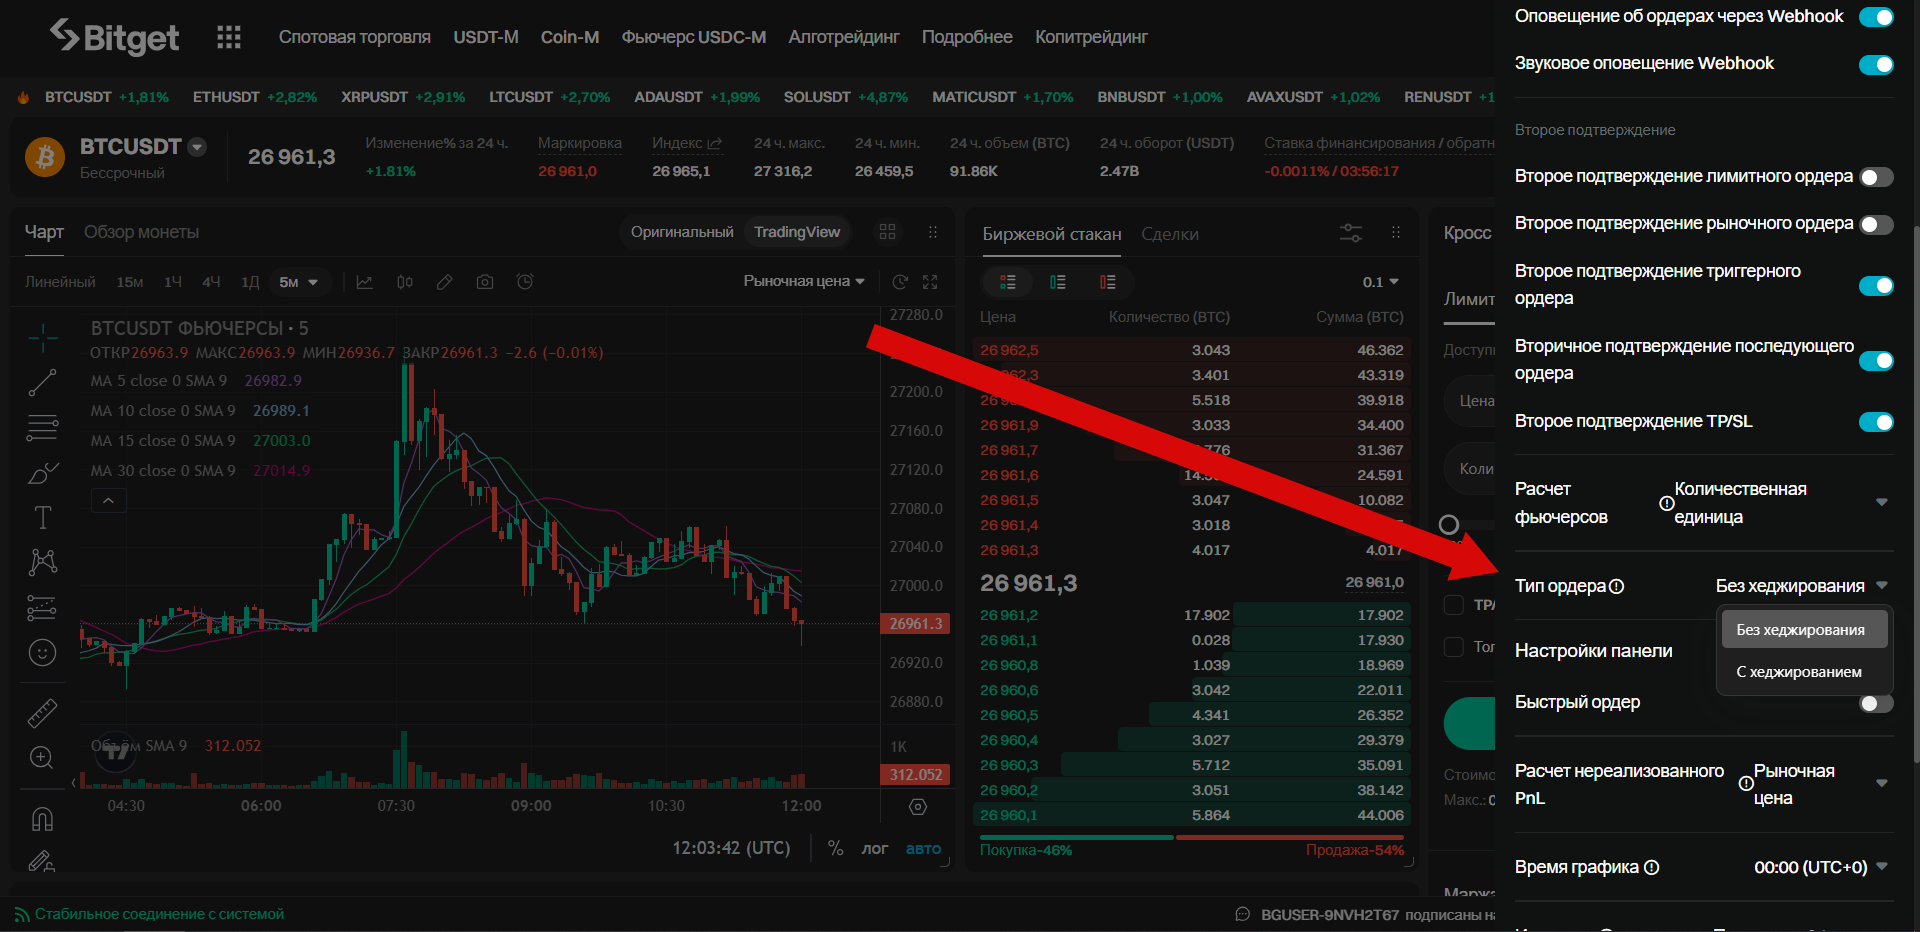The image size is (1920, 932).
Task: Disable trigger order second confirmation
Action: click(x=1876, y=286)
